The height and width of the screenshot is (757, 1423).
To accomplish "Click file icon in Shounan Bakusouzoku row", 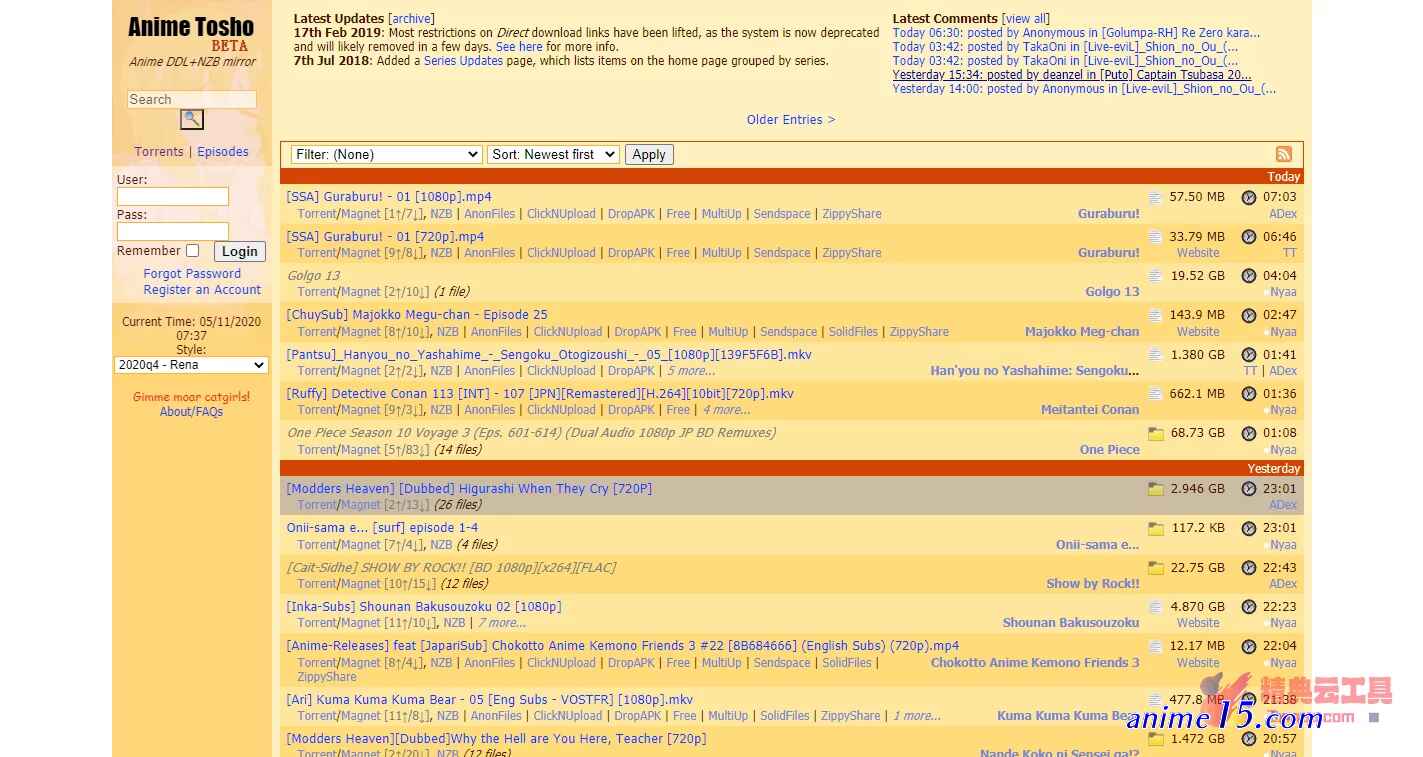I will pos(1156,607).
